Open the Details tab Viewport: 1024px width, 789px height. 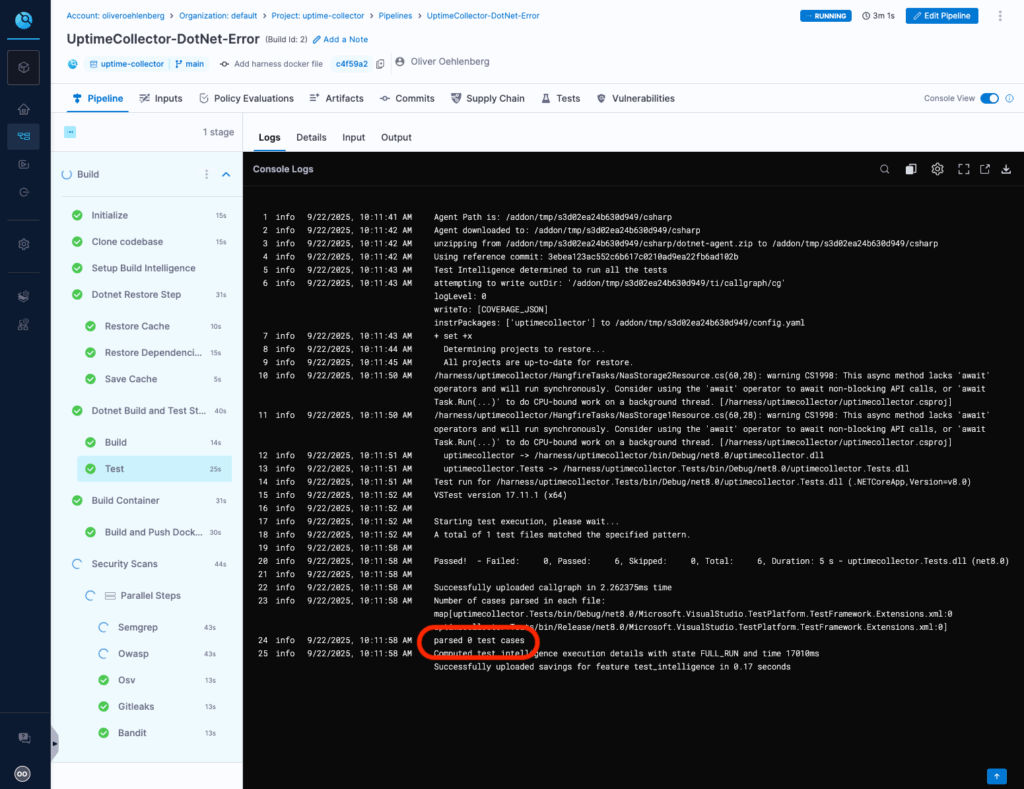click(311, 137)
